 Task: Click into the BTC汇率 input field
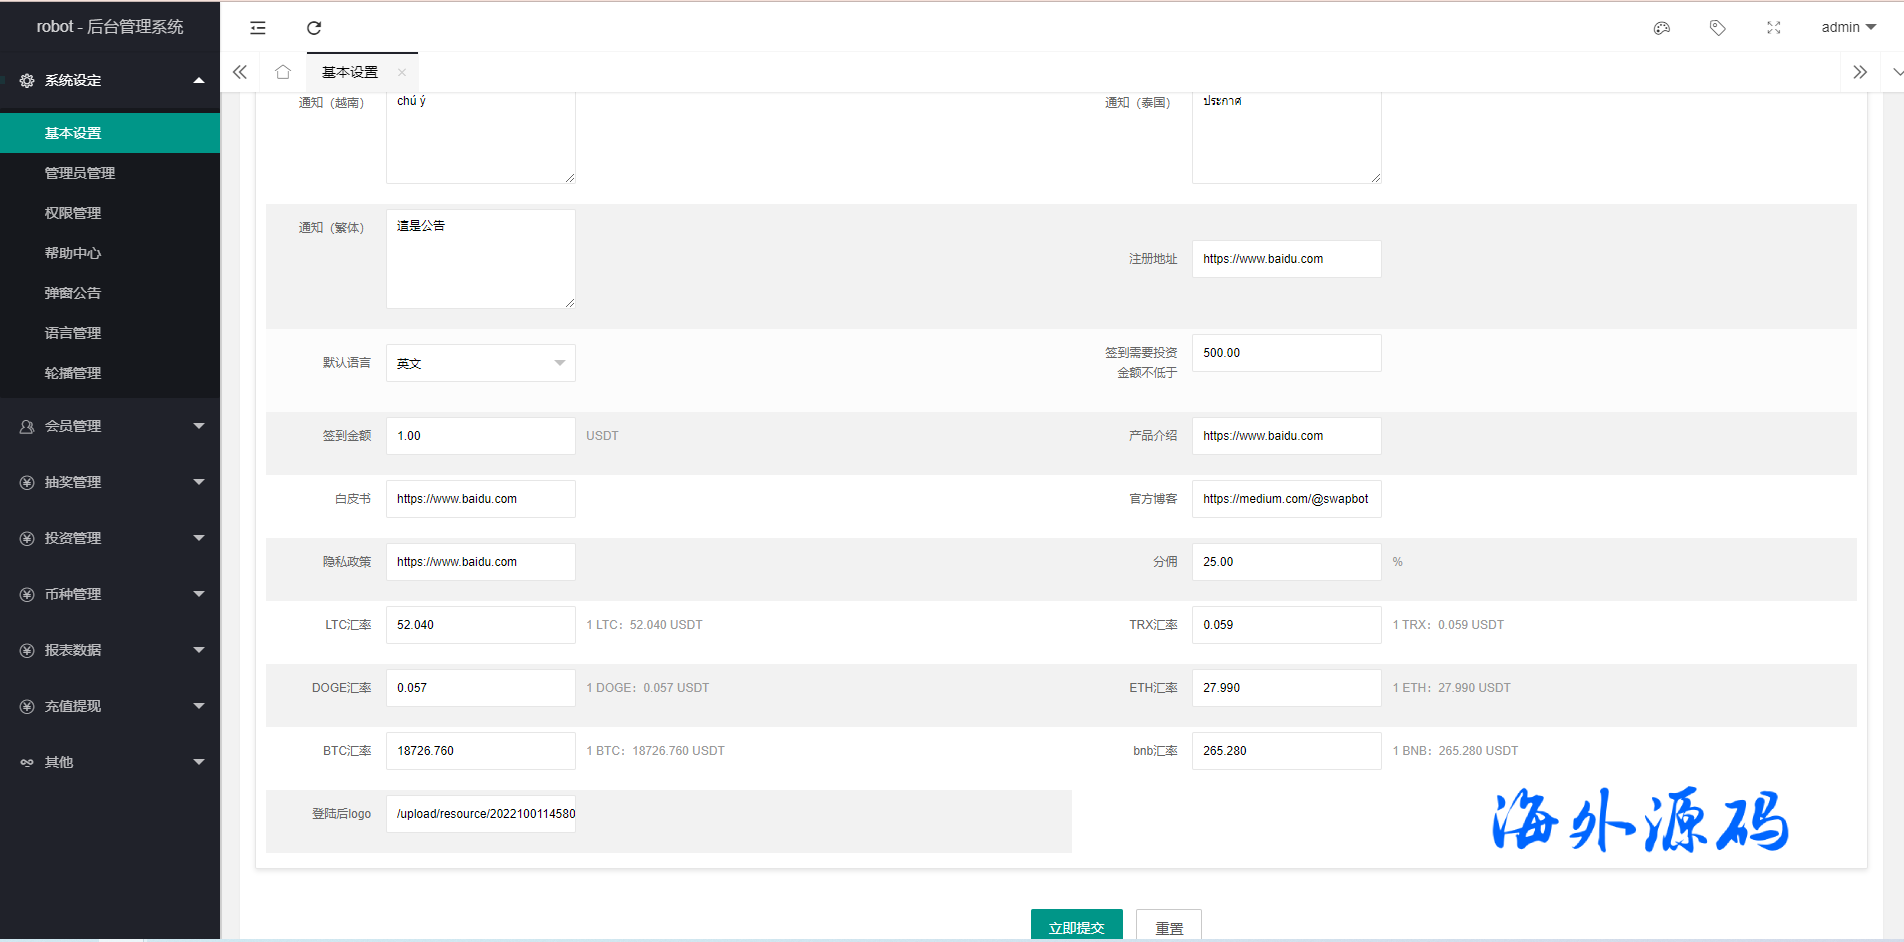(x=480, y=751)
